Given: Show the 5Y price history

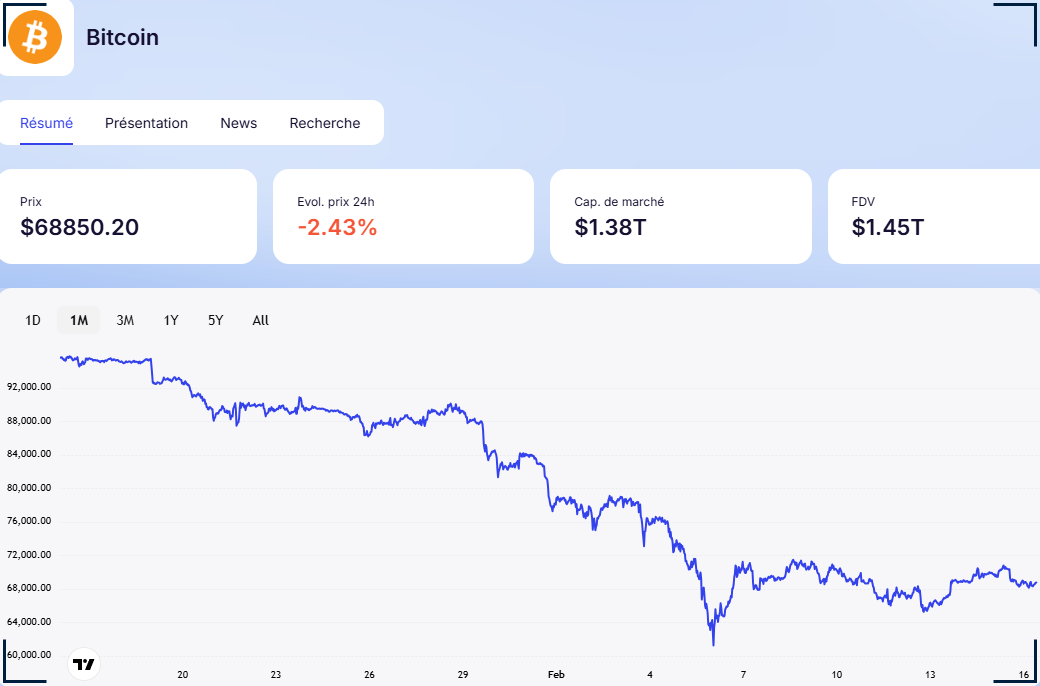Looking at the screenshot, I should click(x=215, y=320).
